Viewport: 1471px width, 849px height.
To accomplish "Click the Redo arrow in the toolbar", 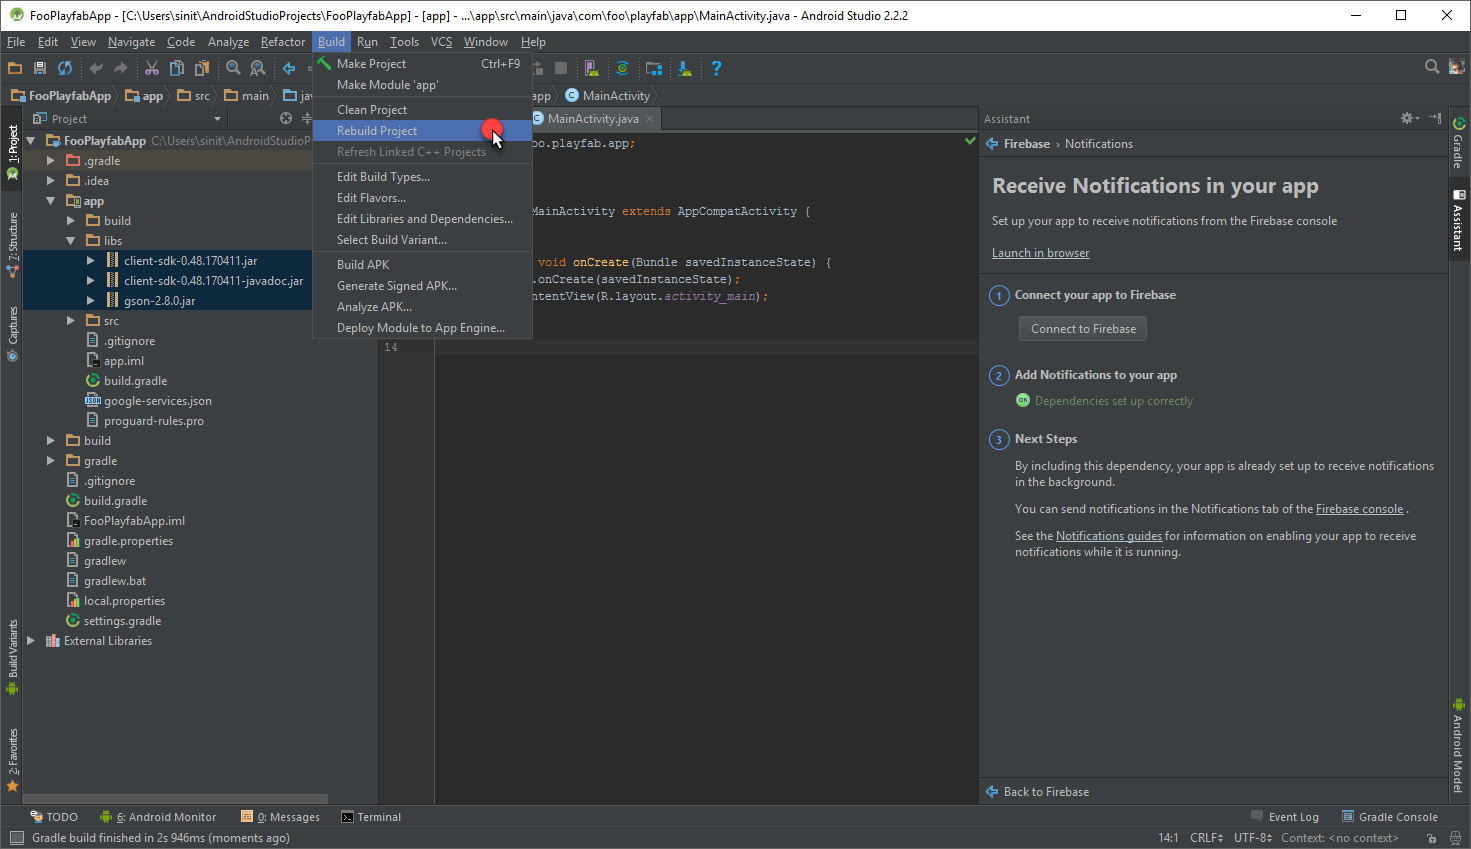I will [x=121, y=68].
